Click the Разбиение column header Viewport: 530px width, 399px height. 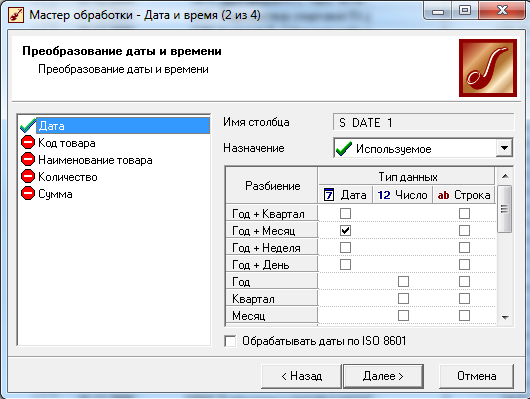tap(272, 186)
